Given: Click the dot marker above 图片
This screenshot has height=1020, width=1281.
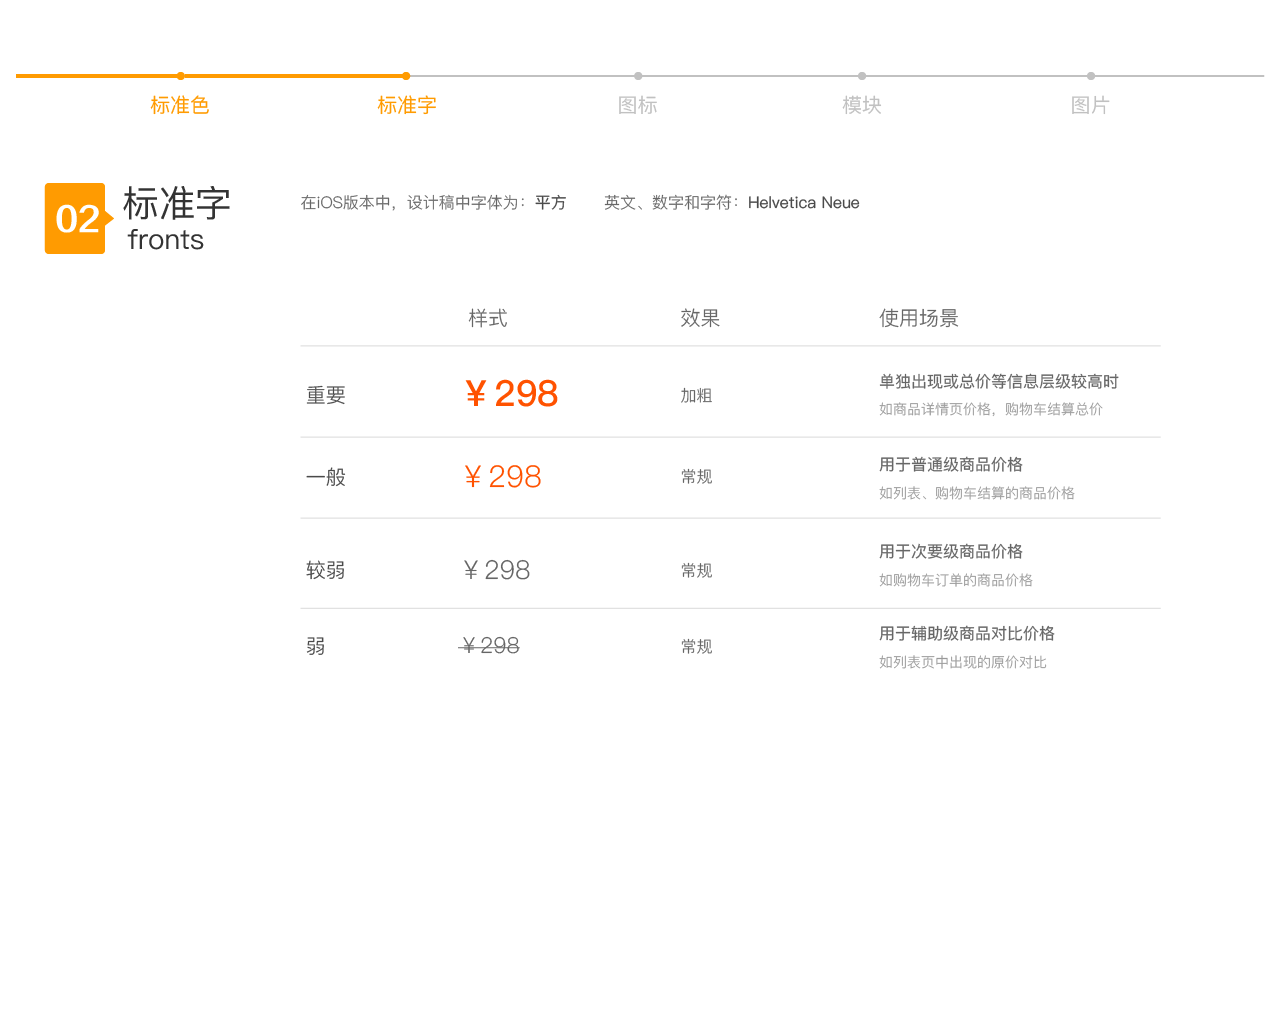Looking at the screenshot, I should [1091, 76].
